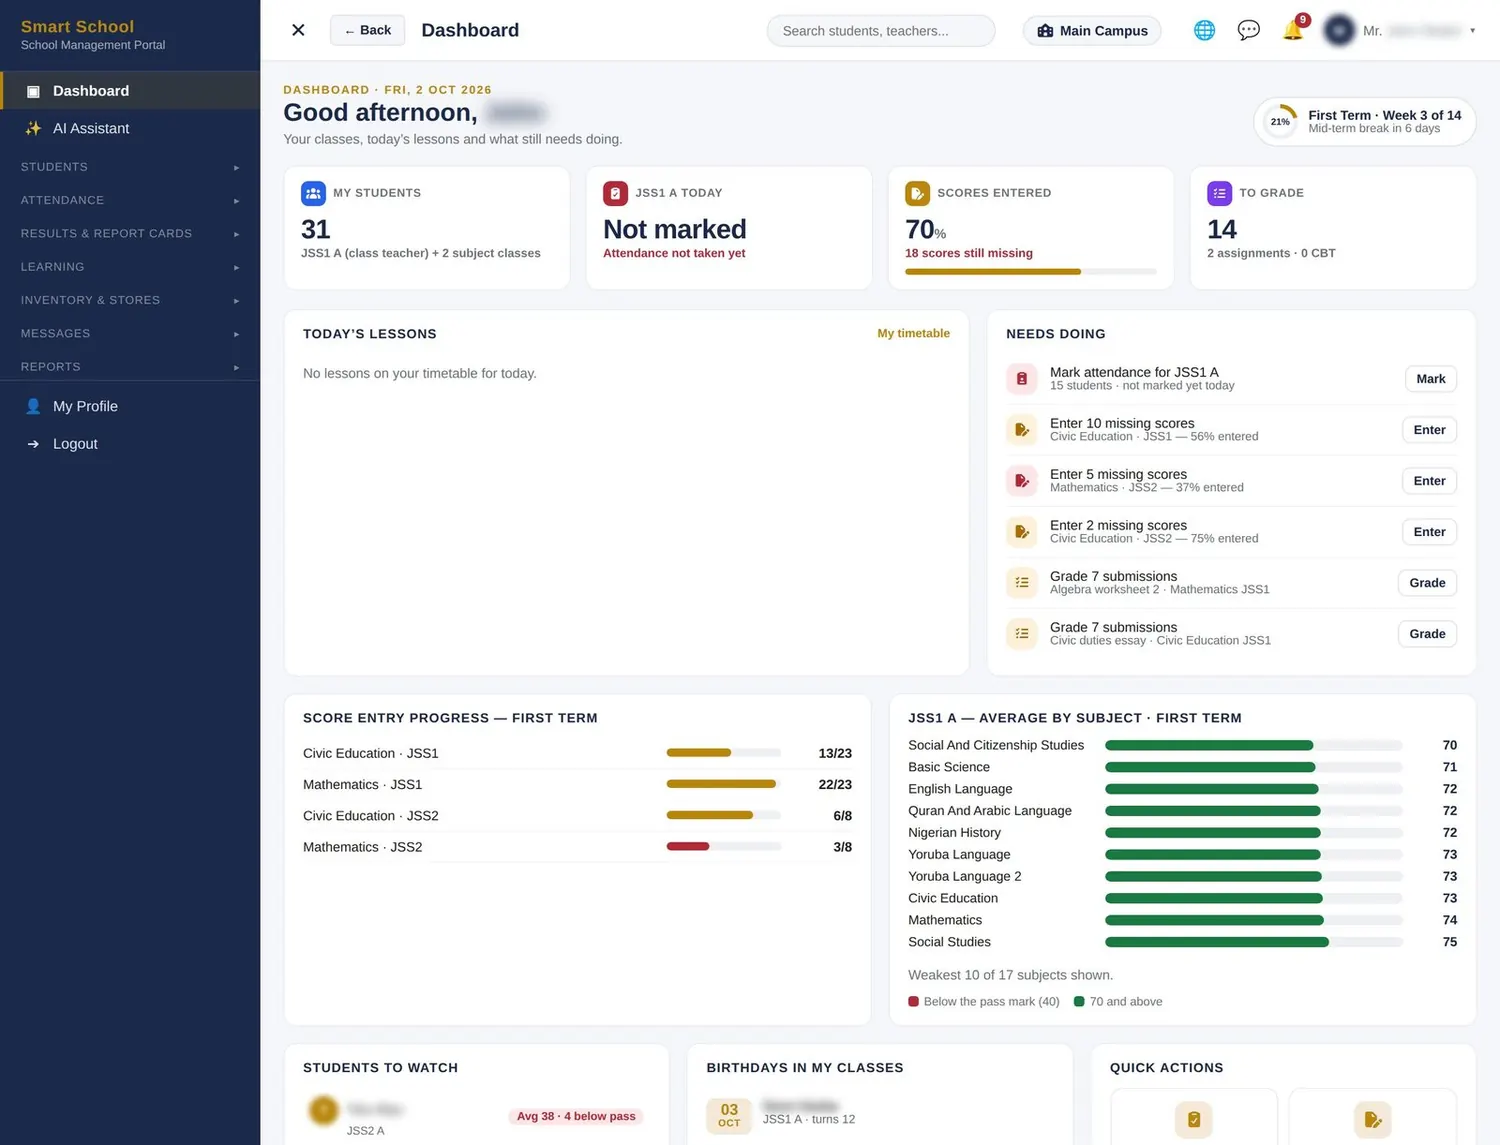
Task: Expand Results & Report Cards section
Action: [x=130, y=233]
